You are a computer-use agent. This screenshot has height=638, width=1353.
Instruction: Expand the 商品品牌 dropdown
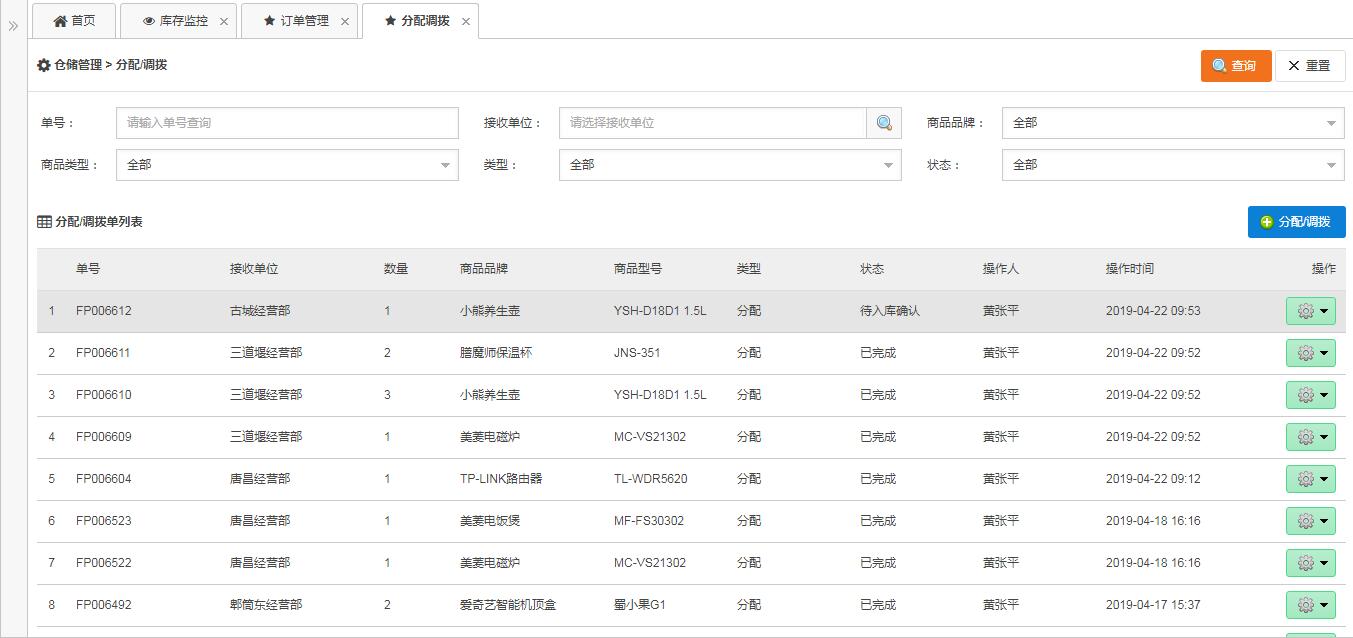coord(1173,123)
